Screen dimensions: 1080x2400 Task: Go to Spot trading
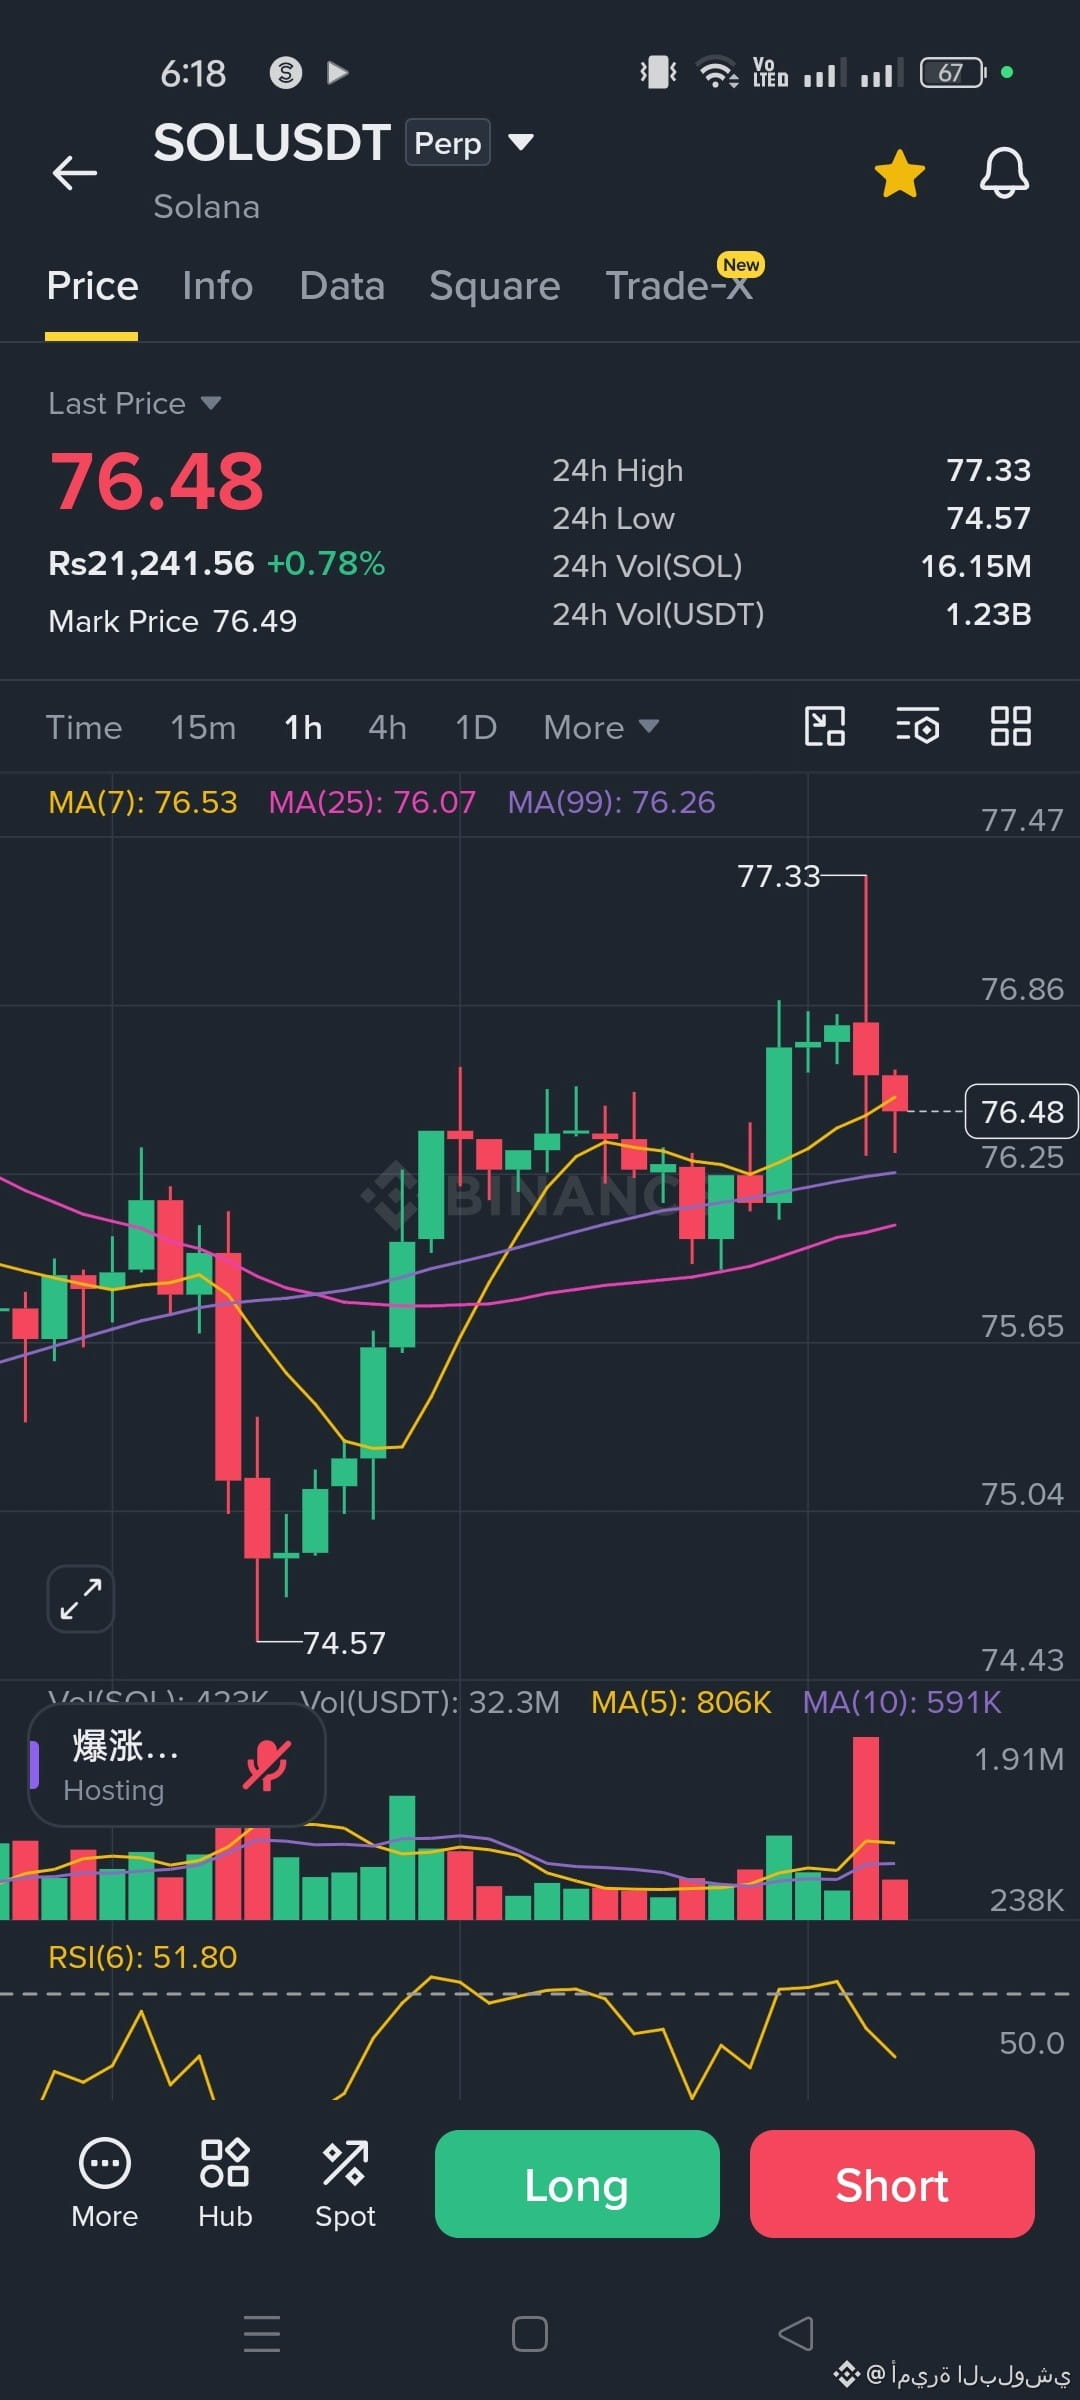pyautogui.click(x=345, y=2185)
